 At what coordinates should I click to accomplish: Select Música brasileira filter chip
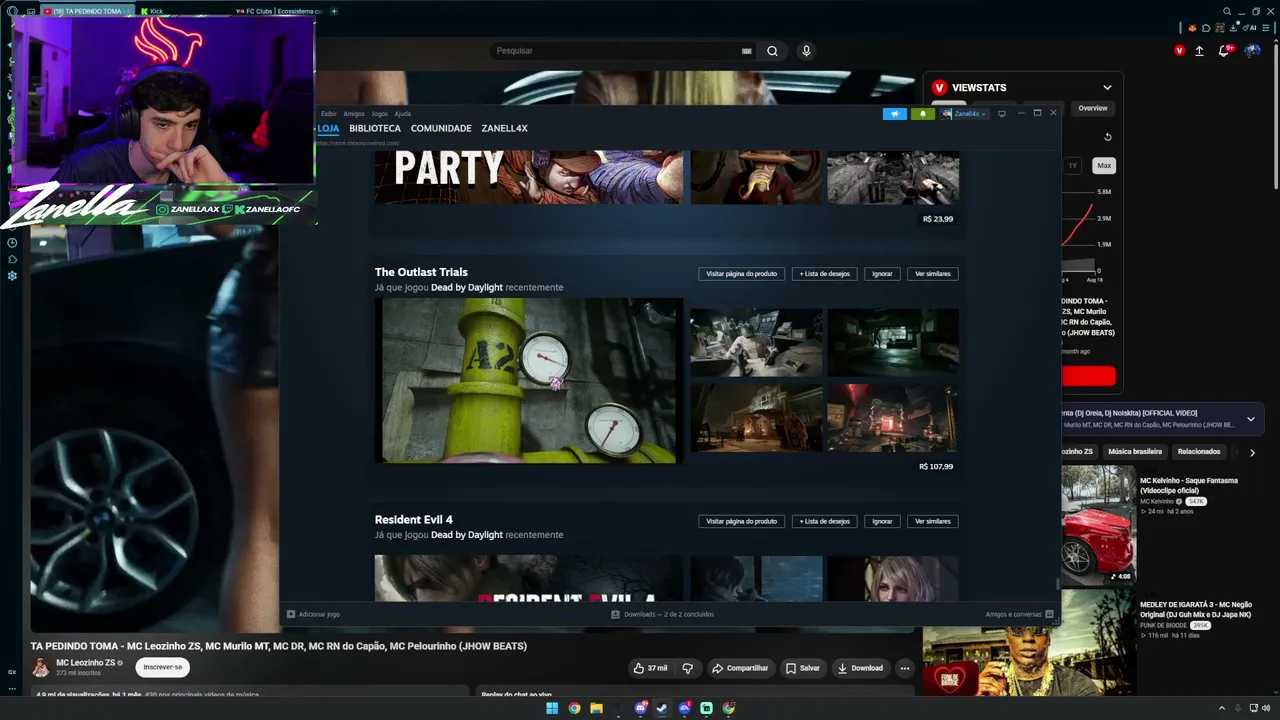[1134, 452]
